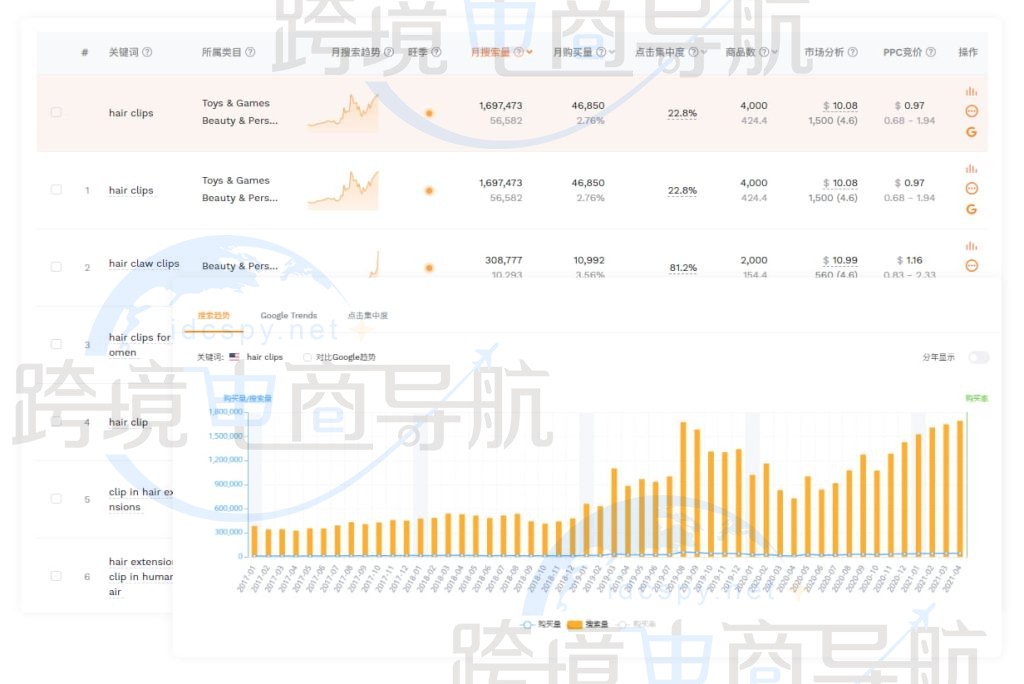Image resolution: width=1024 pixels, height=684 pixels.
Task: Toggle the 分年显示 switch
Action: (978, 357)
